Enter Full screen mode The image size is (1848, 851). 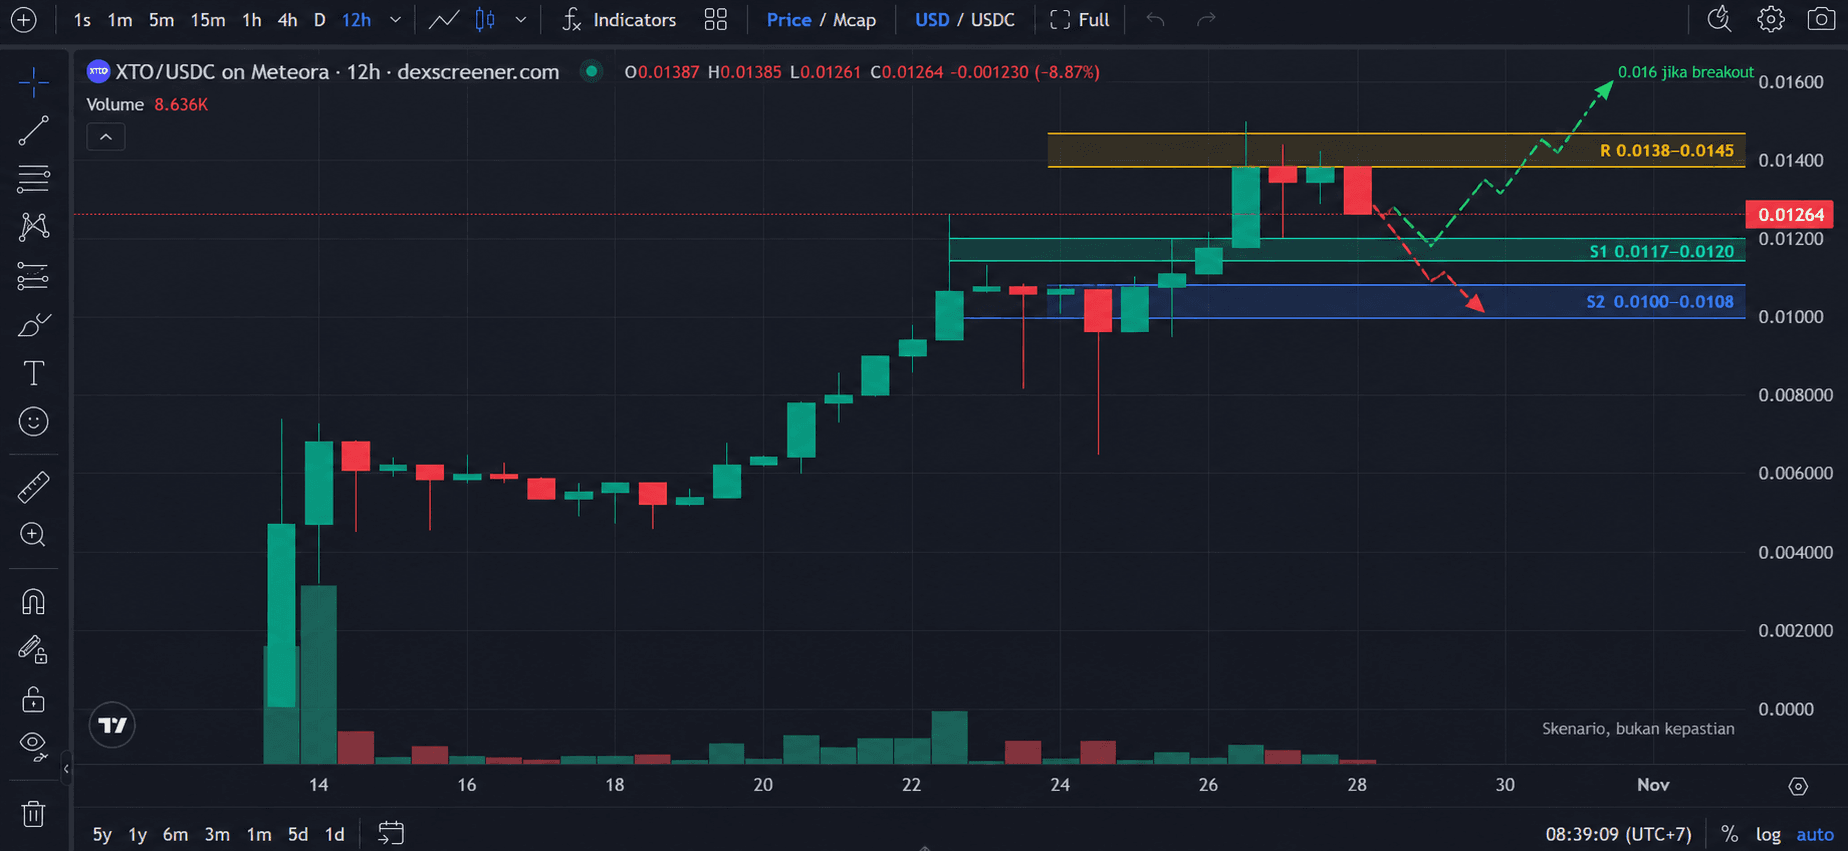point(1080,20)
